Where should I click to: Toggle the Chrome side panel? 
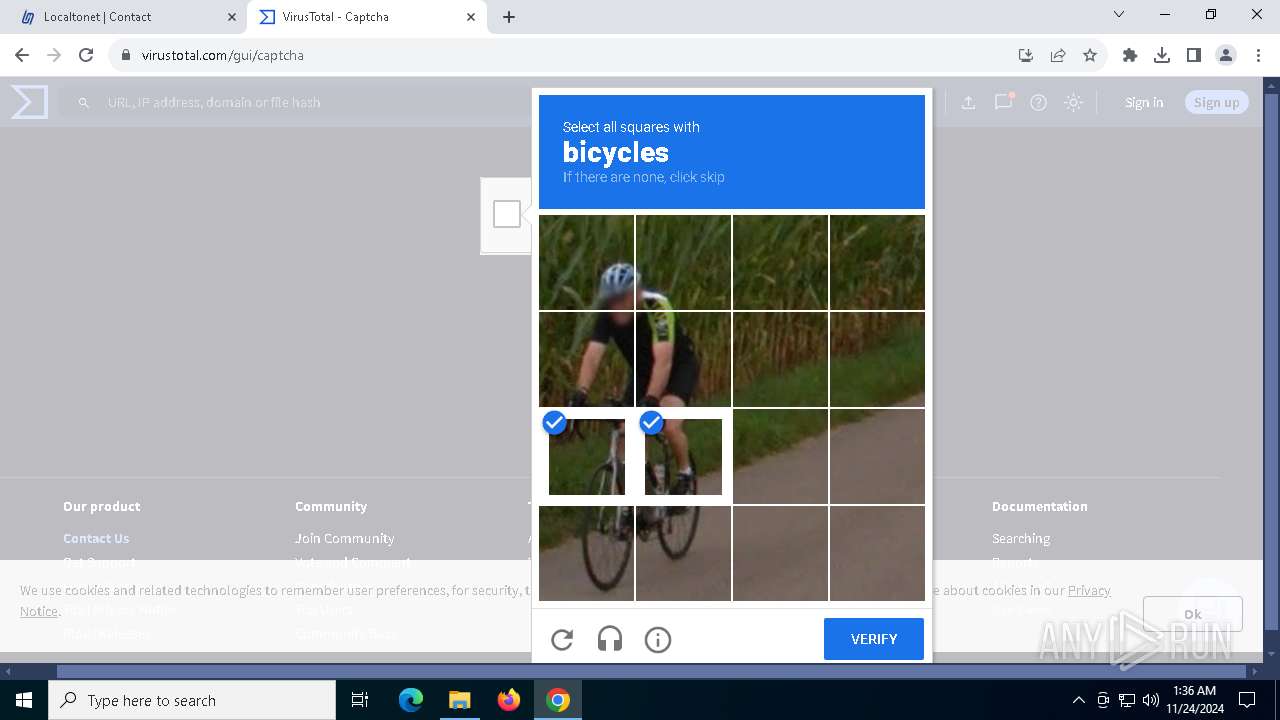(x=1194, y=55)
